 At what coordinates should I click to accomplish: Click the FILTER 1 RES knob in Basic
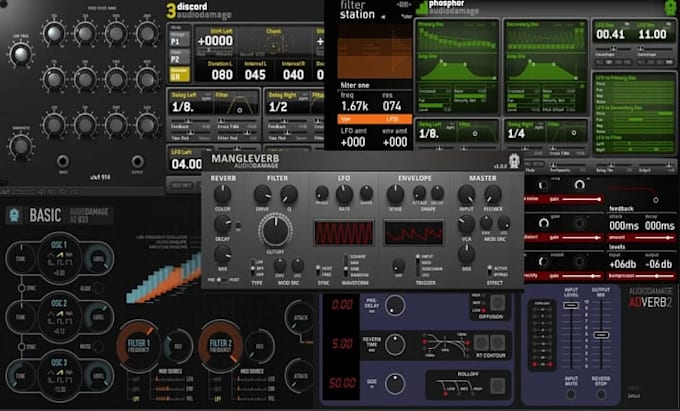[x=178, y=346]
